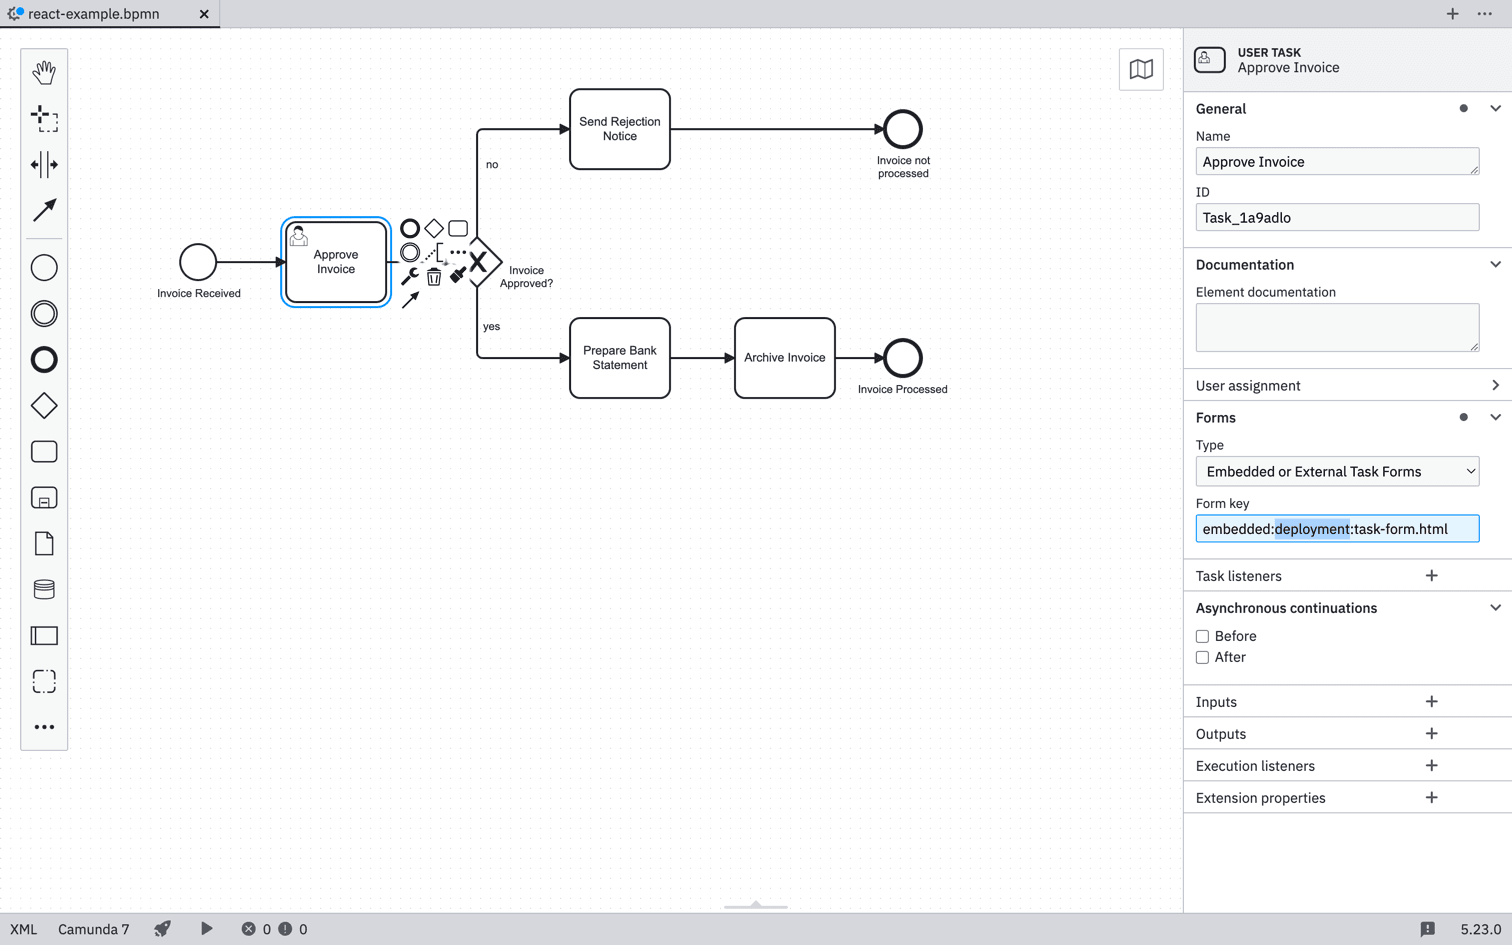Click the Form key input field
The width and height of the screenshot is (1512, 945).
(x=1337, y=528)
